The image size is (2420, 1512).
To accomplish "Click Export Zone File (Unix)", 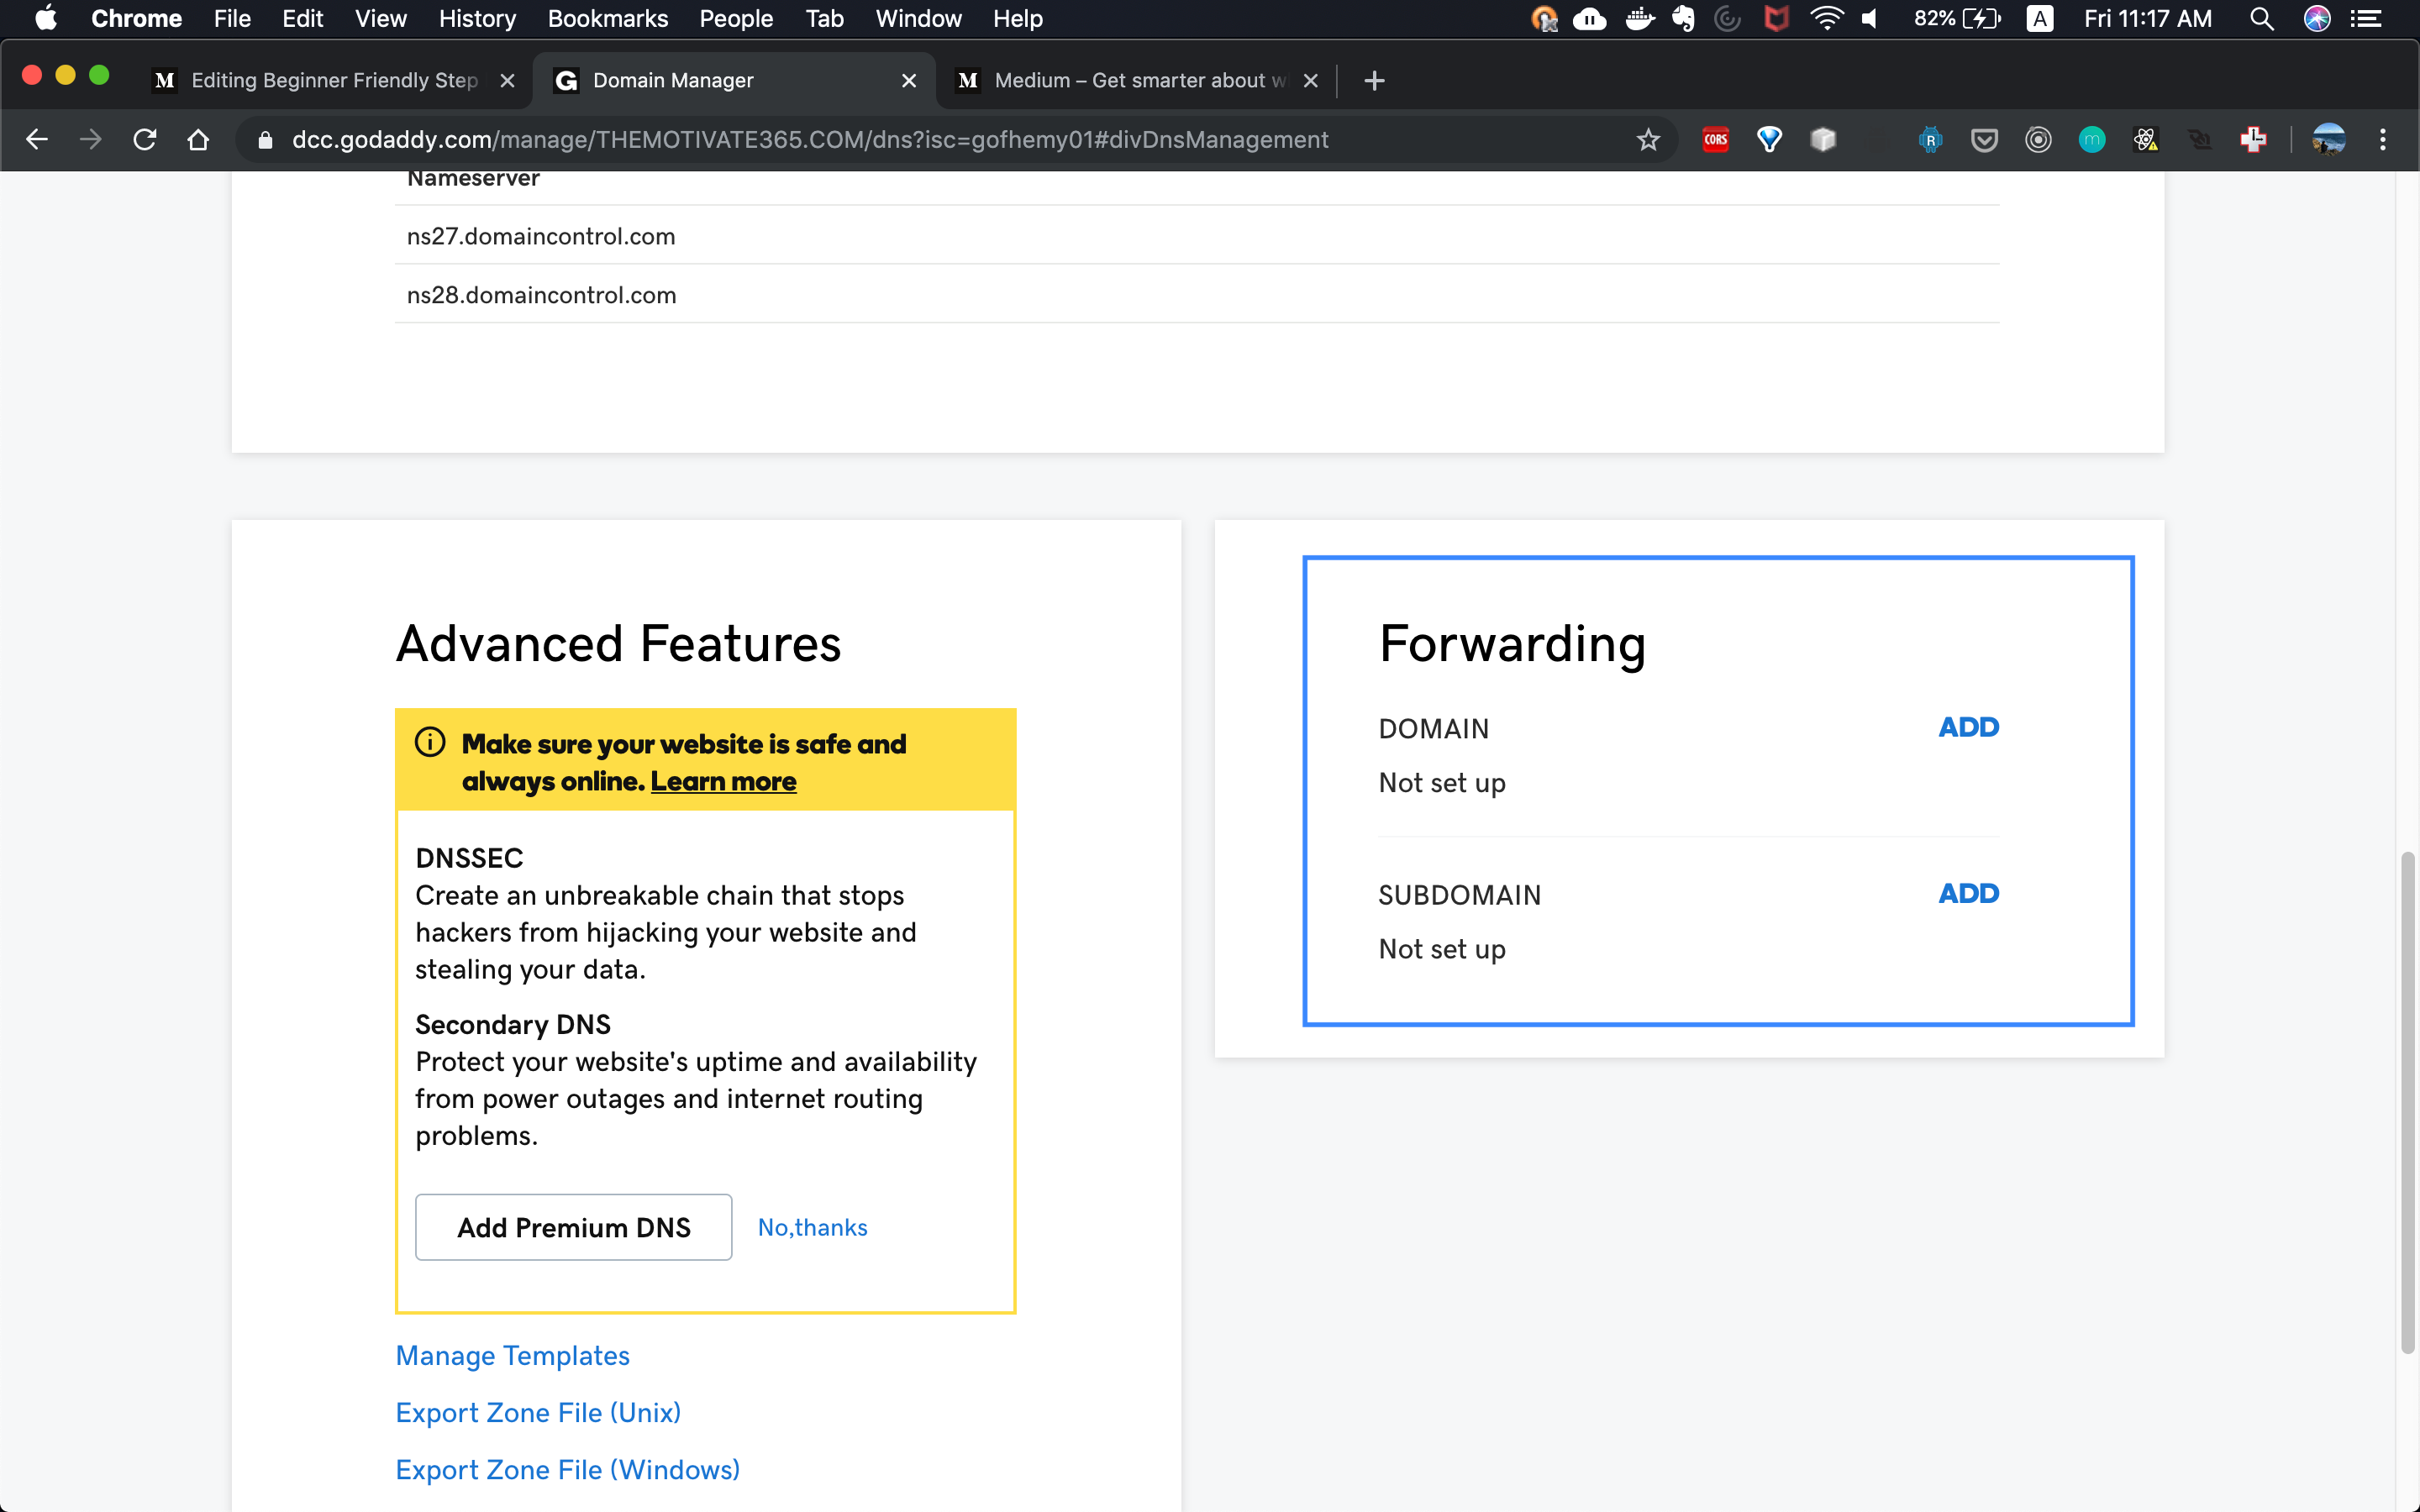I will pos(538,1413).
